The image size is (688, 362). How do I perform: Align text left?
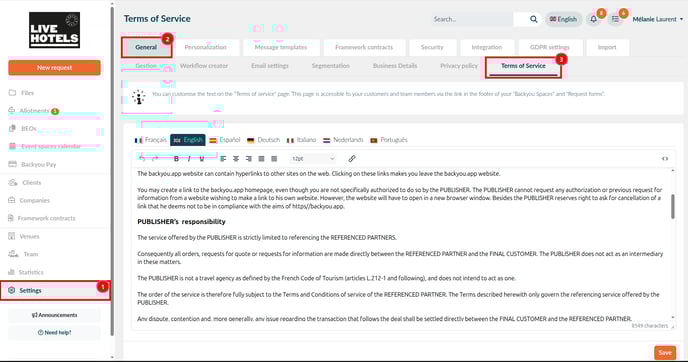(223, 159)
